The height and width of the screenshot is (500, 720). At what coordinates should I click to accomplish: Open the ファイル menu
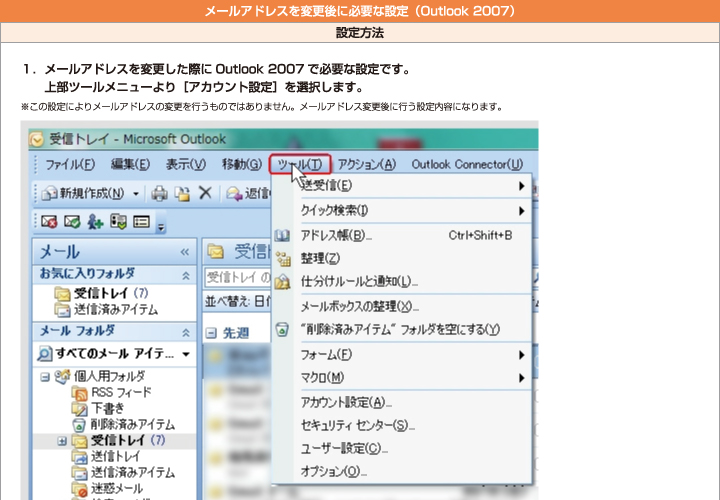pos(70,164)
